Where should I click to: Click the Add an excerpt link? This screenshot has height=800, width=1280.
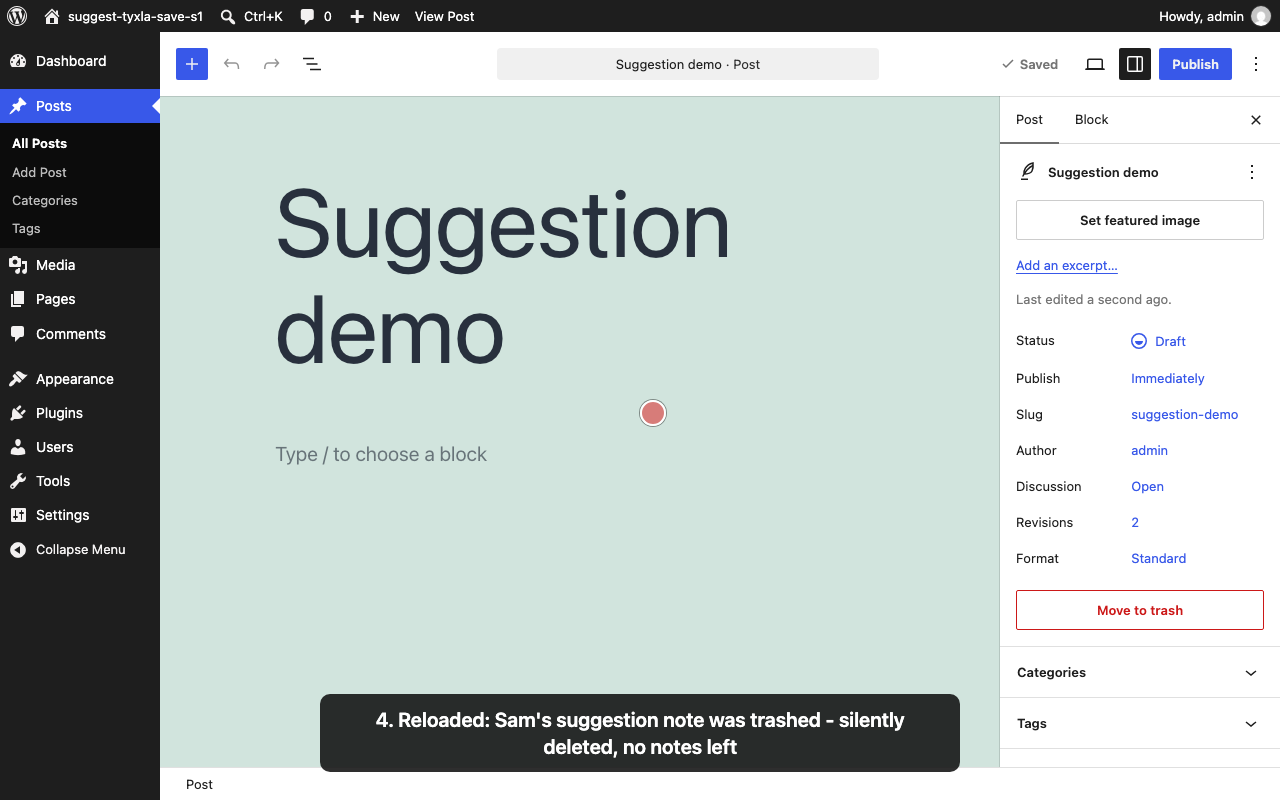coord(1067,265)
